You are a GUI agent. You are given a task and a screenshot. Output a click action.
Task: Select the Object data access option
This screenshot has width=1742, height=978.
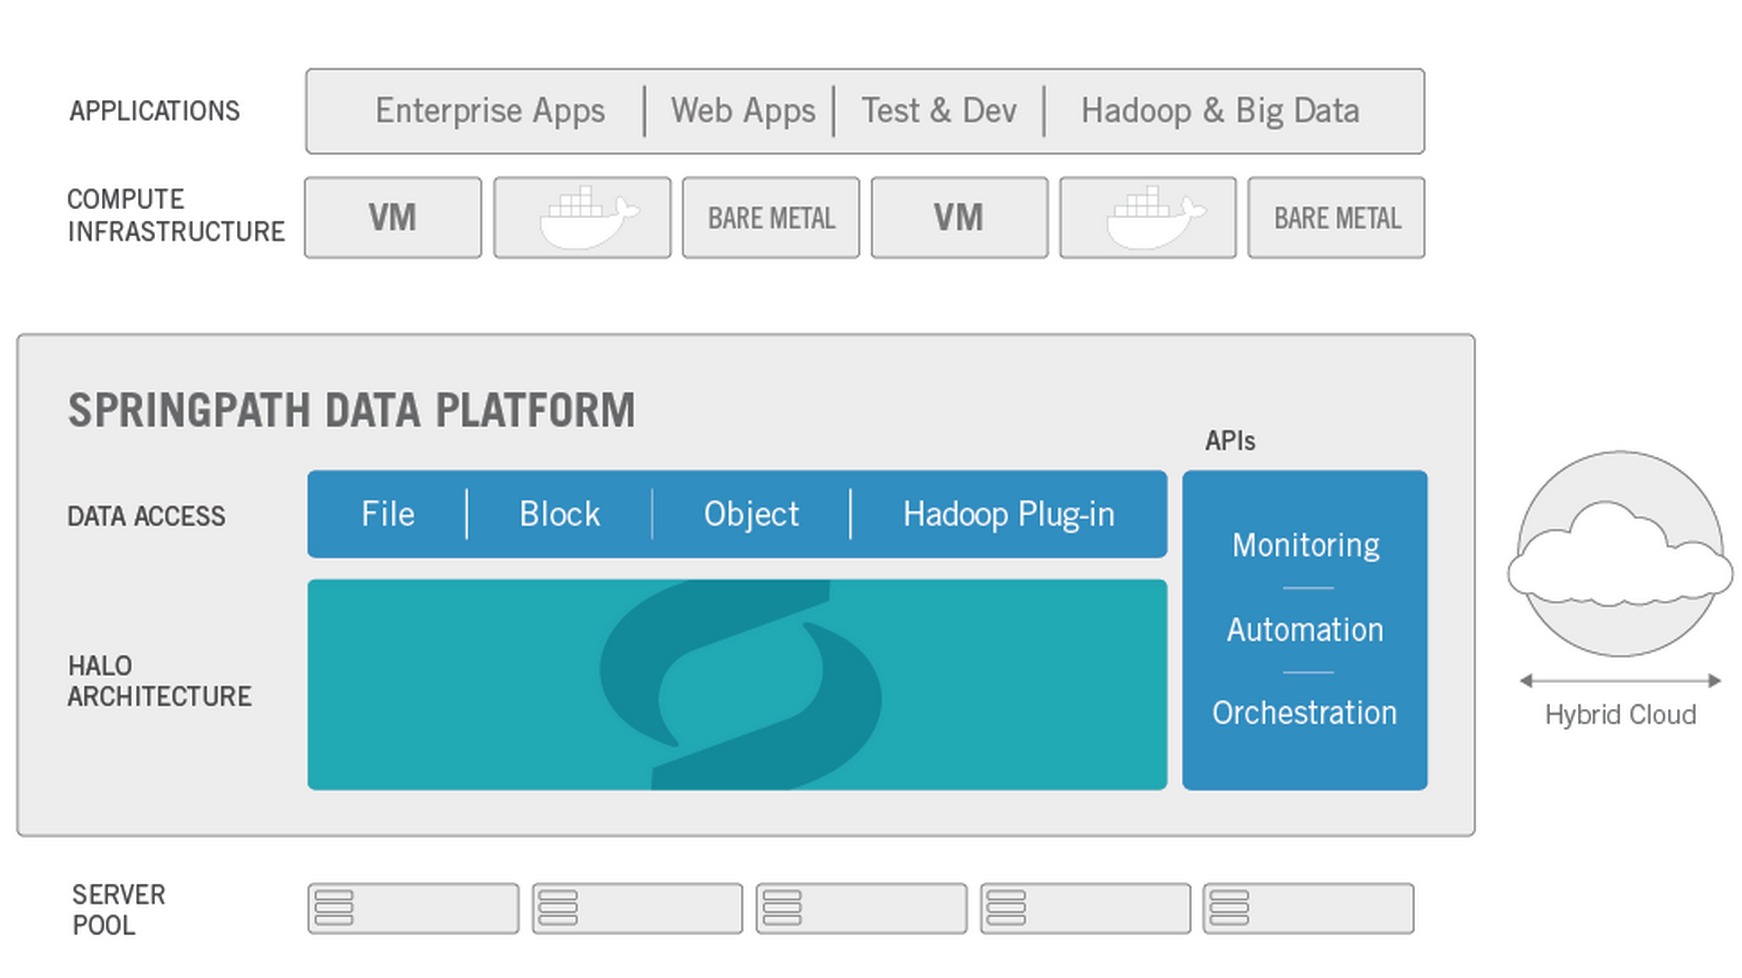tap(751, 514)
